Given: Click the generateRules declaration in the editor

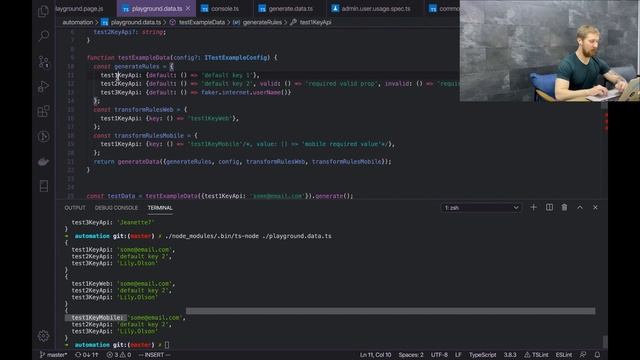Looking at the screenshot, I should click(136, 67).
